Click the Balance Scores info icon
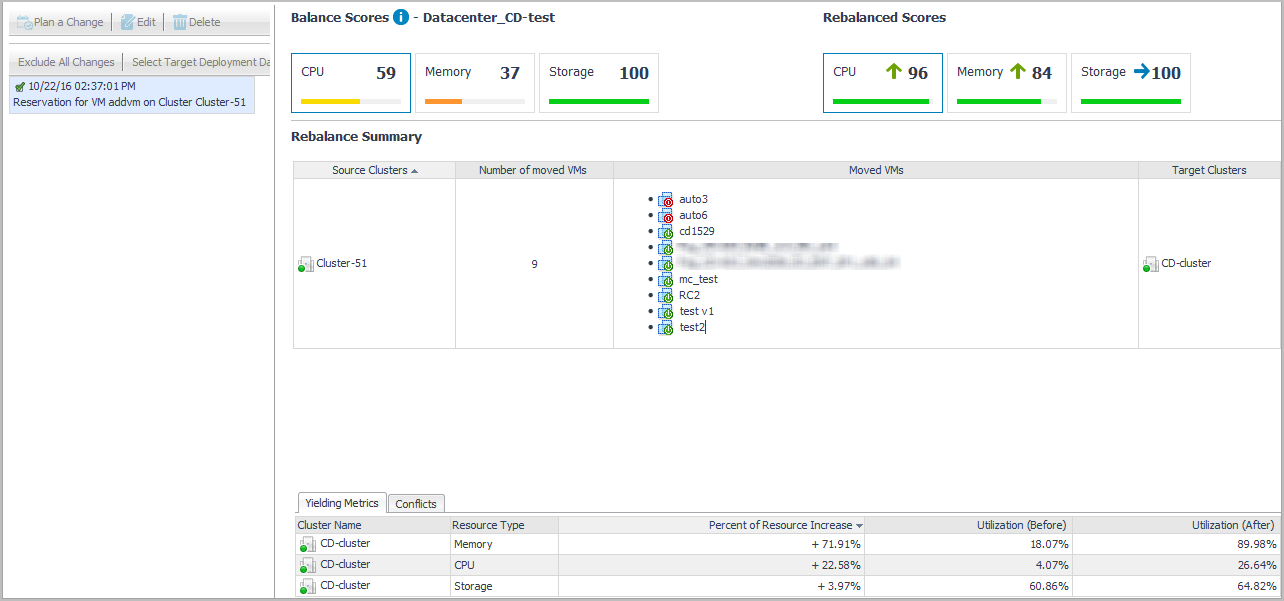The width and height of the screenshot is (1284, 601). coord(401,17)
